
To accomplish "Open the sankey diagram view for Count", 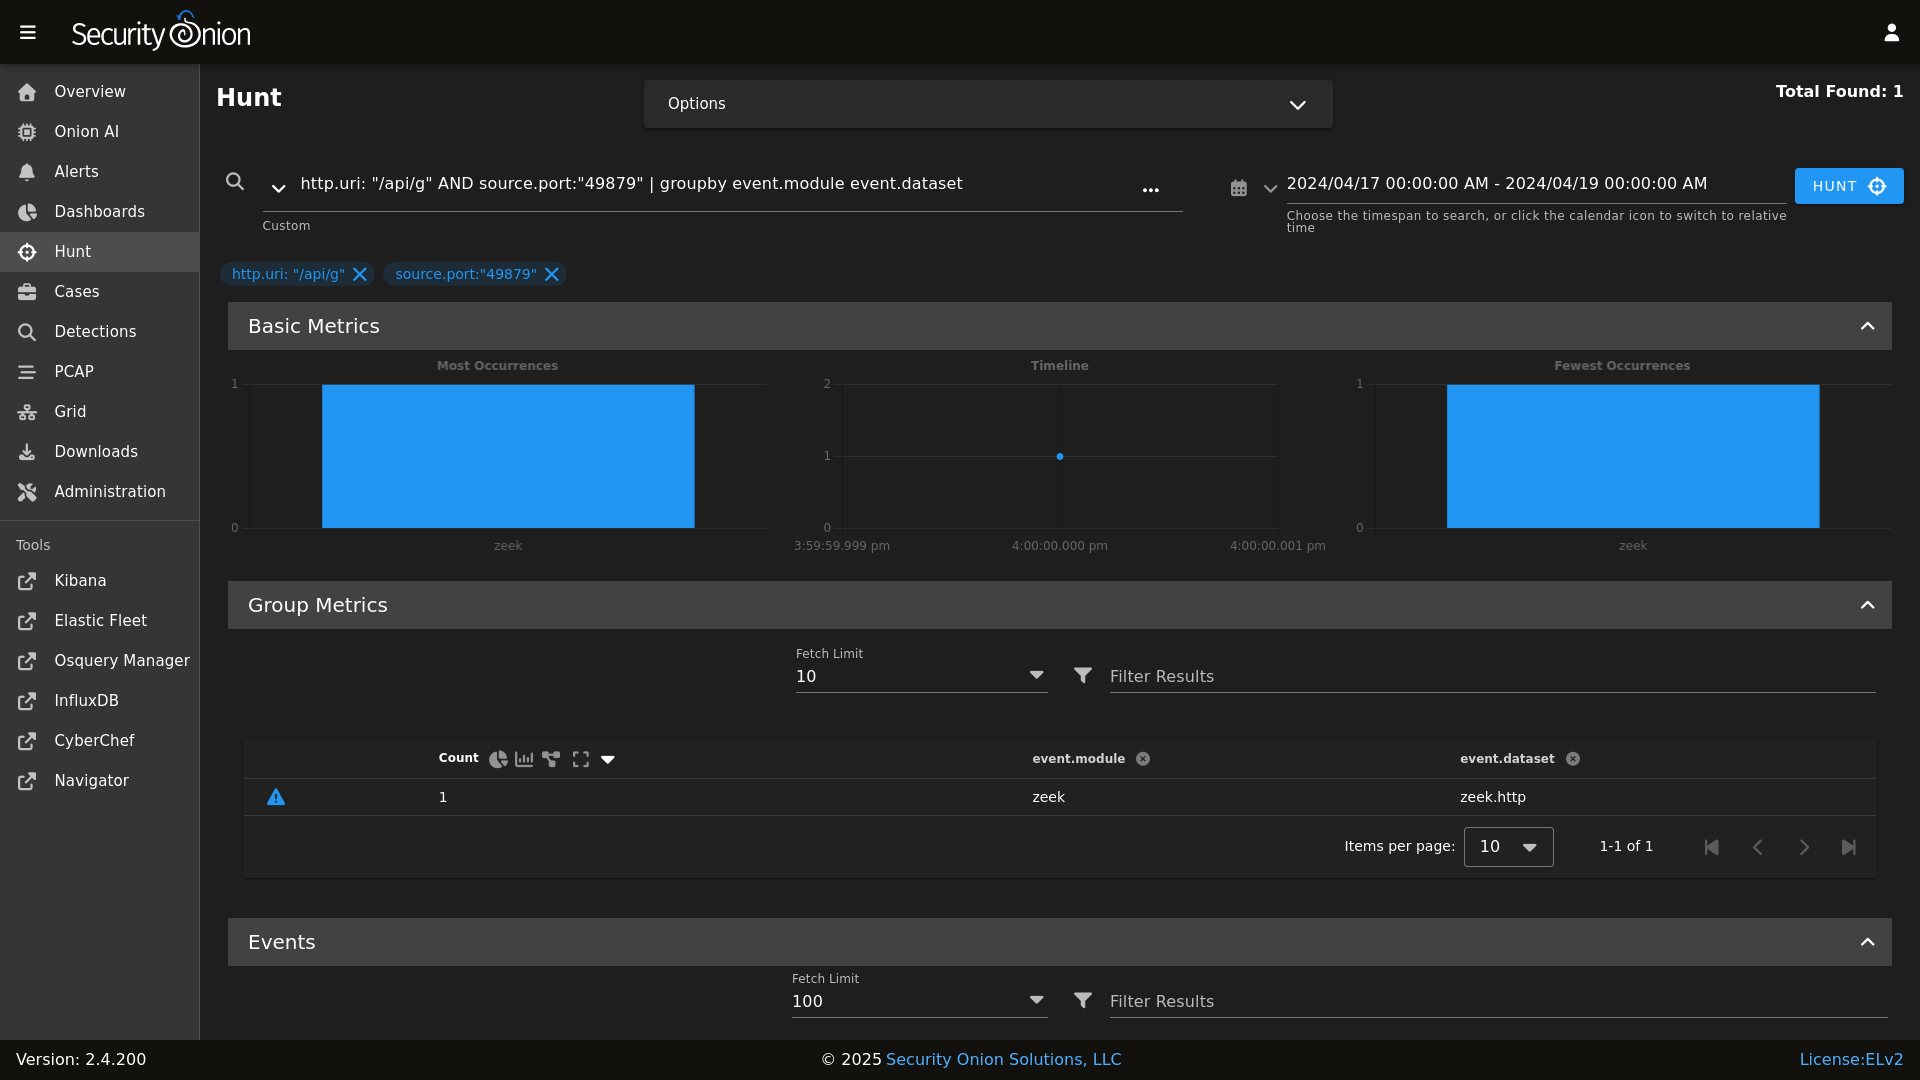I will coord(552,759).
